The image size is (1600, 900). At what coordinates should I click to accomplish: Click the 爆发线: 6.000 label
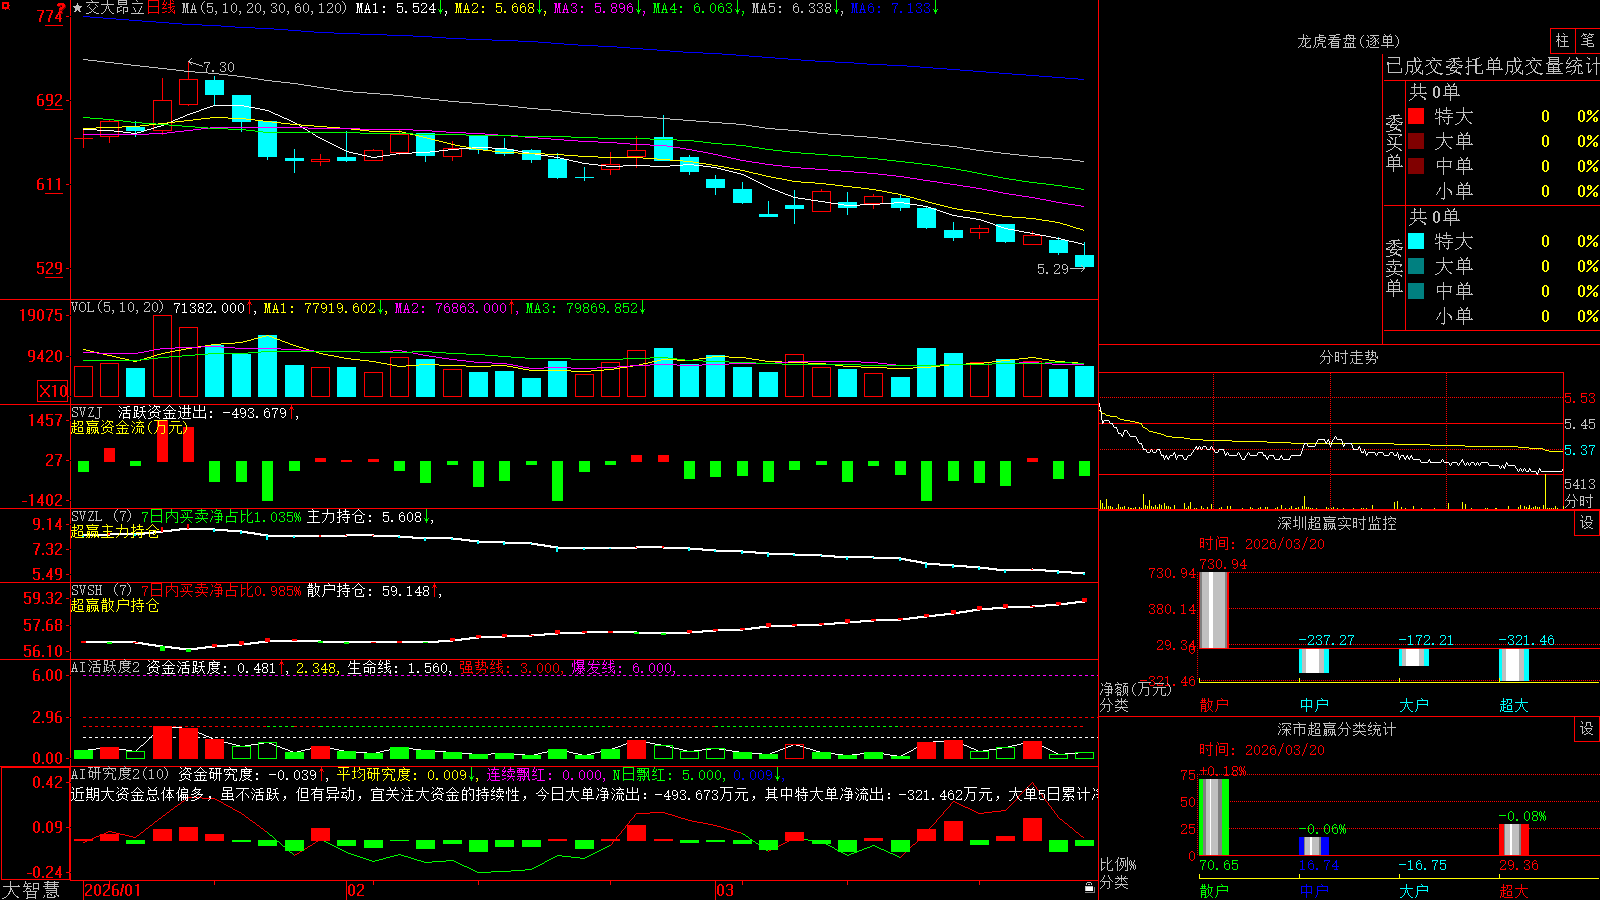point(622,667)
